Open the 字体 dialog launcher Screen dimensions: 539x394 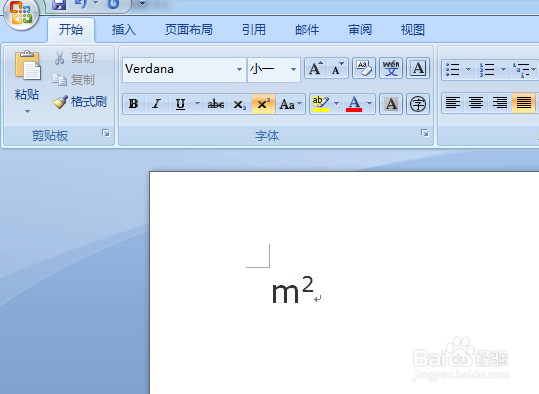pos(425,133)
